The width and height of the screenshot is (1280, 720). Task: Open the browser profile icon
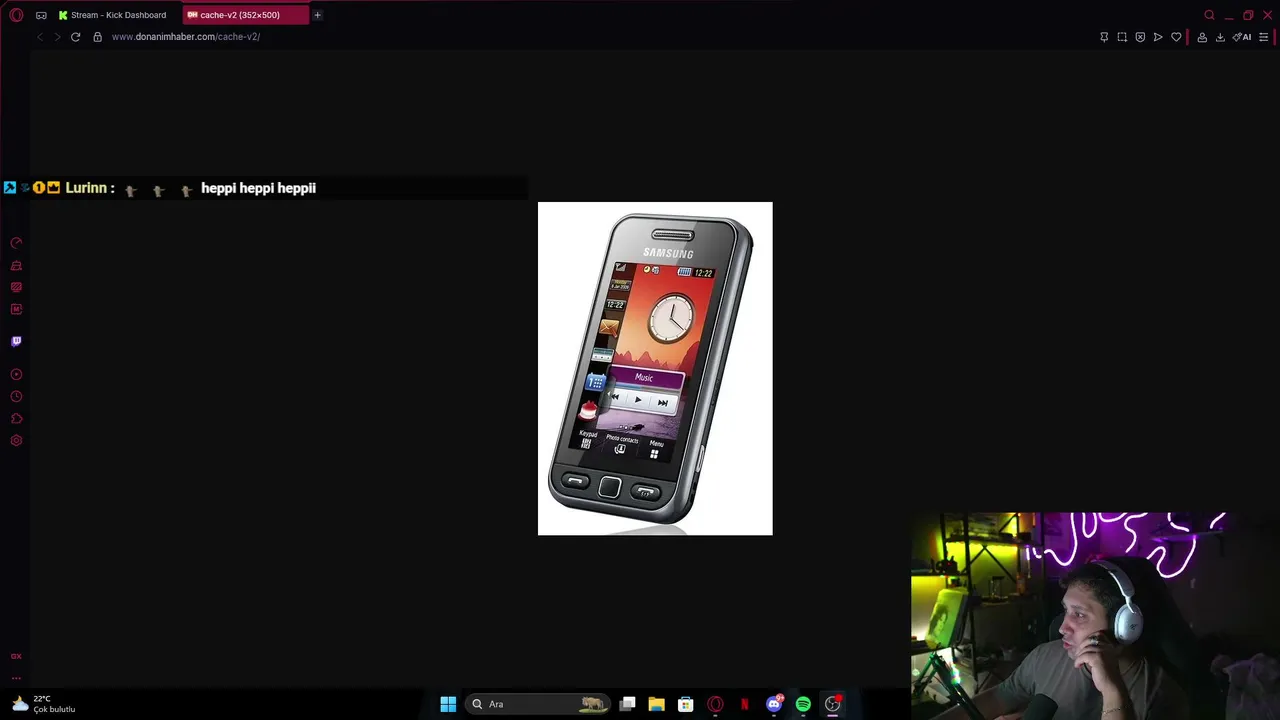coord(1202,37)
